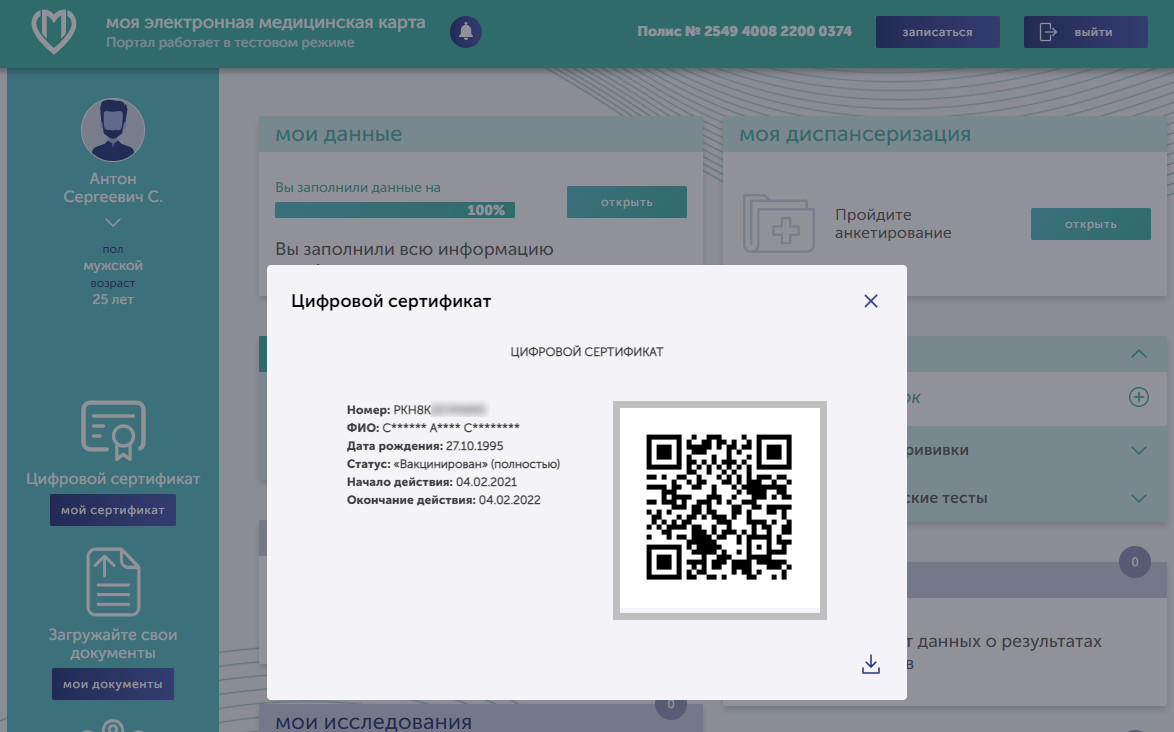Expand the прививки section chevron
The image size is (1174, 732).
coord(1139,450)
